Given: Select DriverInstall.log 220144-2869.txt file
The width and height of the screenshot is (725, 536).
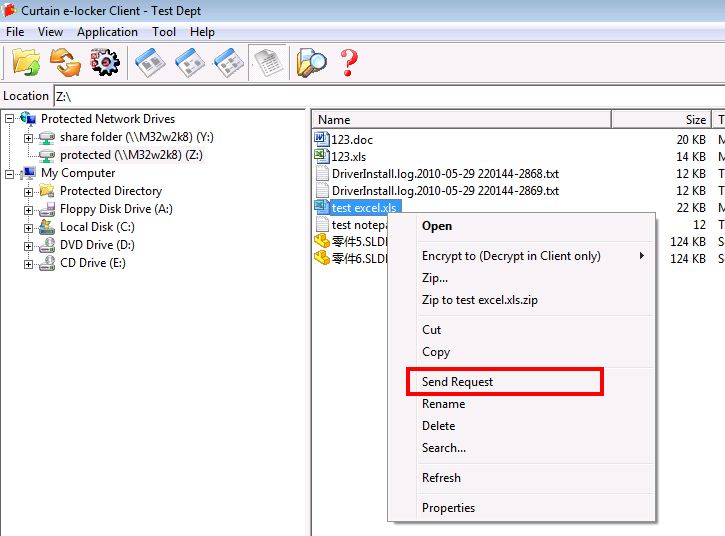Looking at the screenshot, I should pyautogui.click(x=445, y=191).
